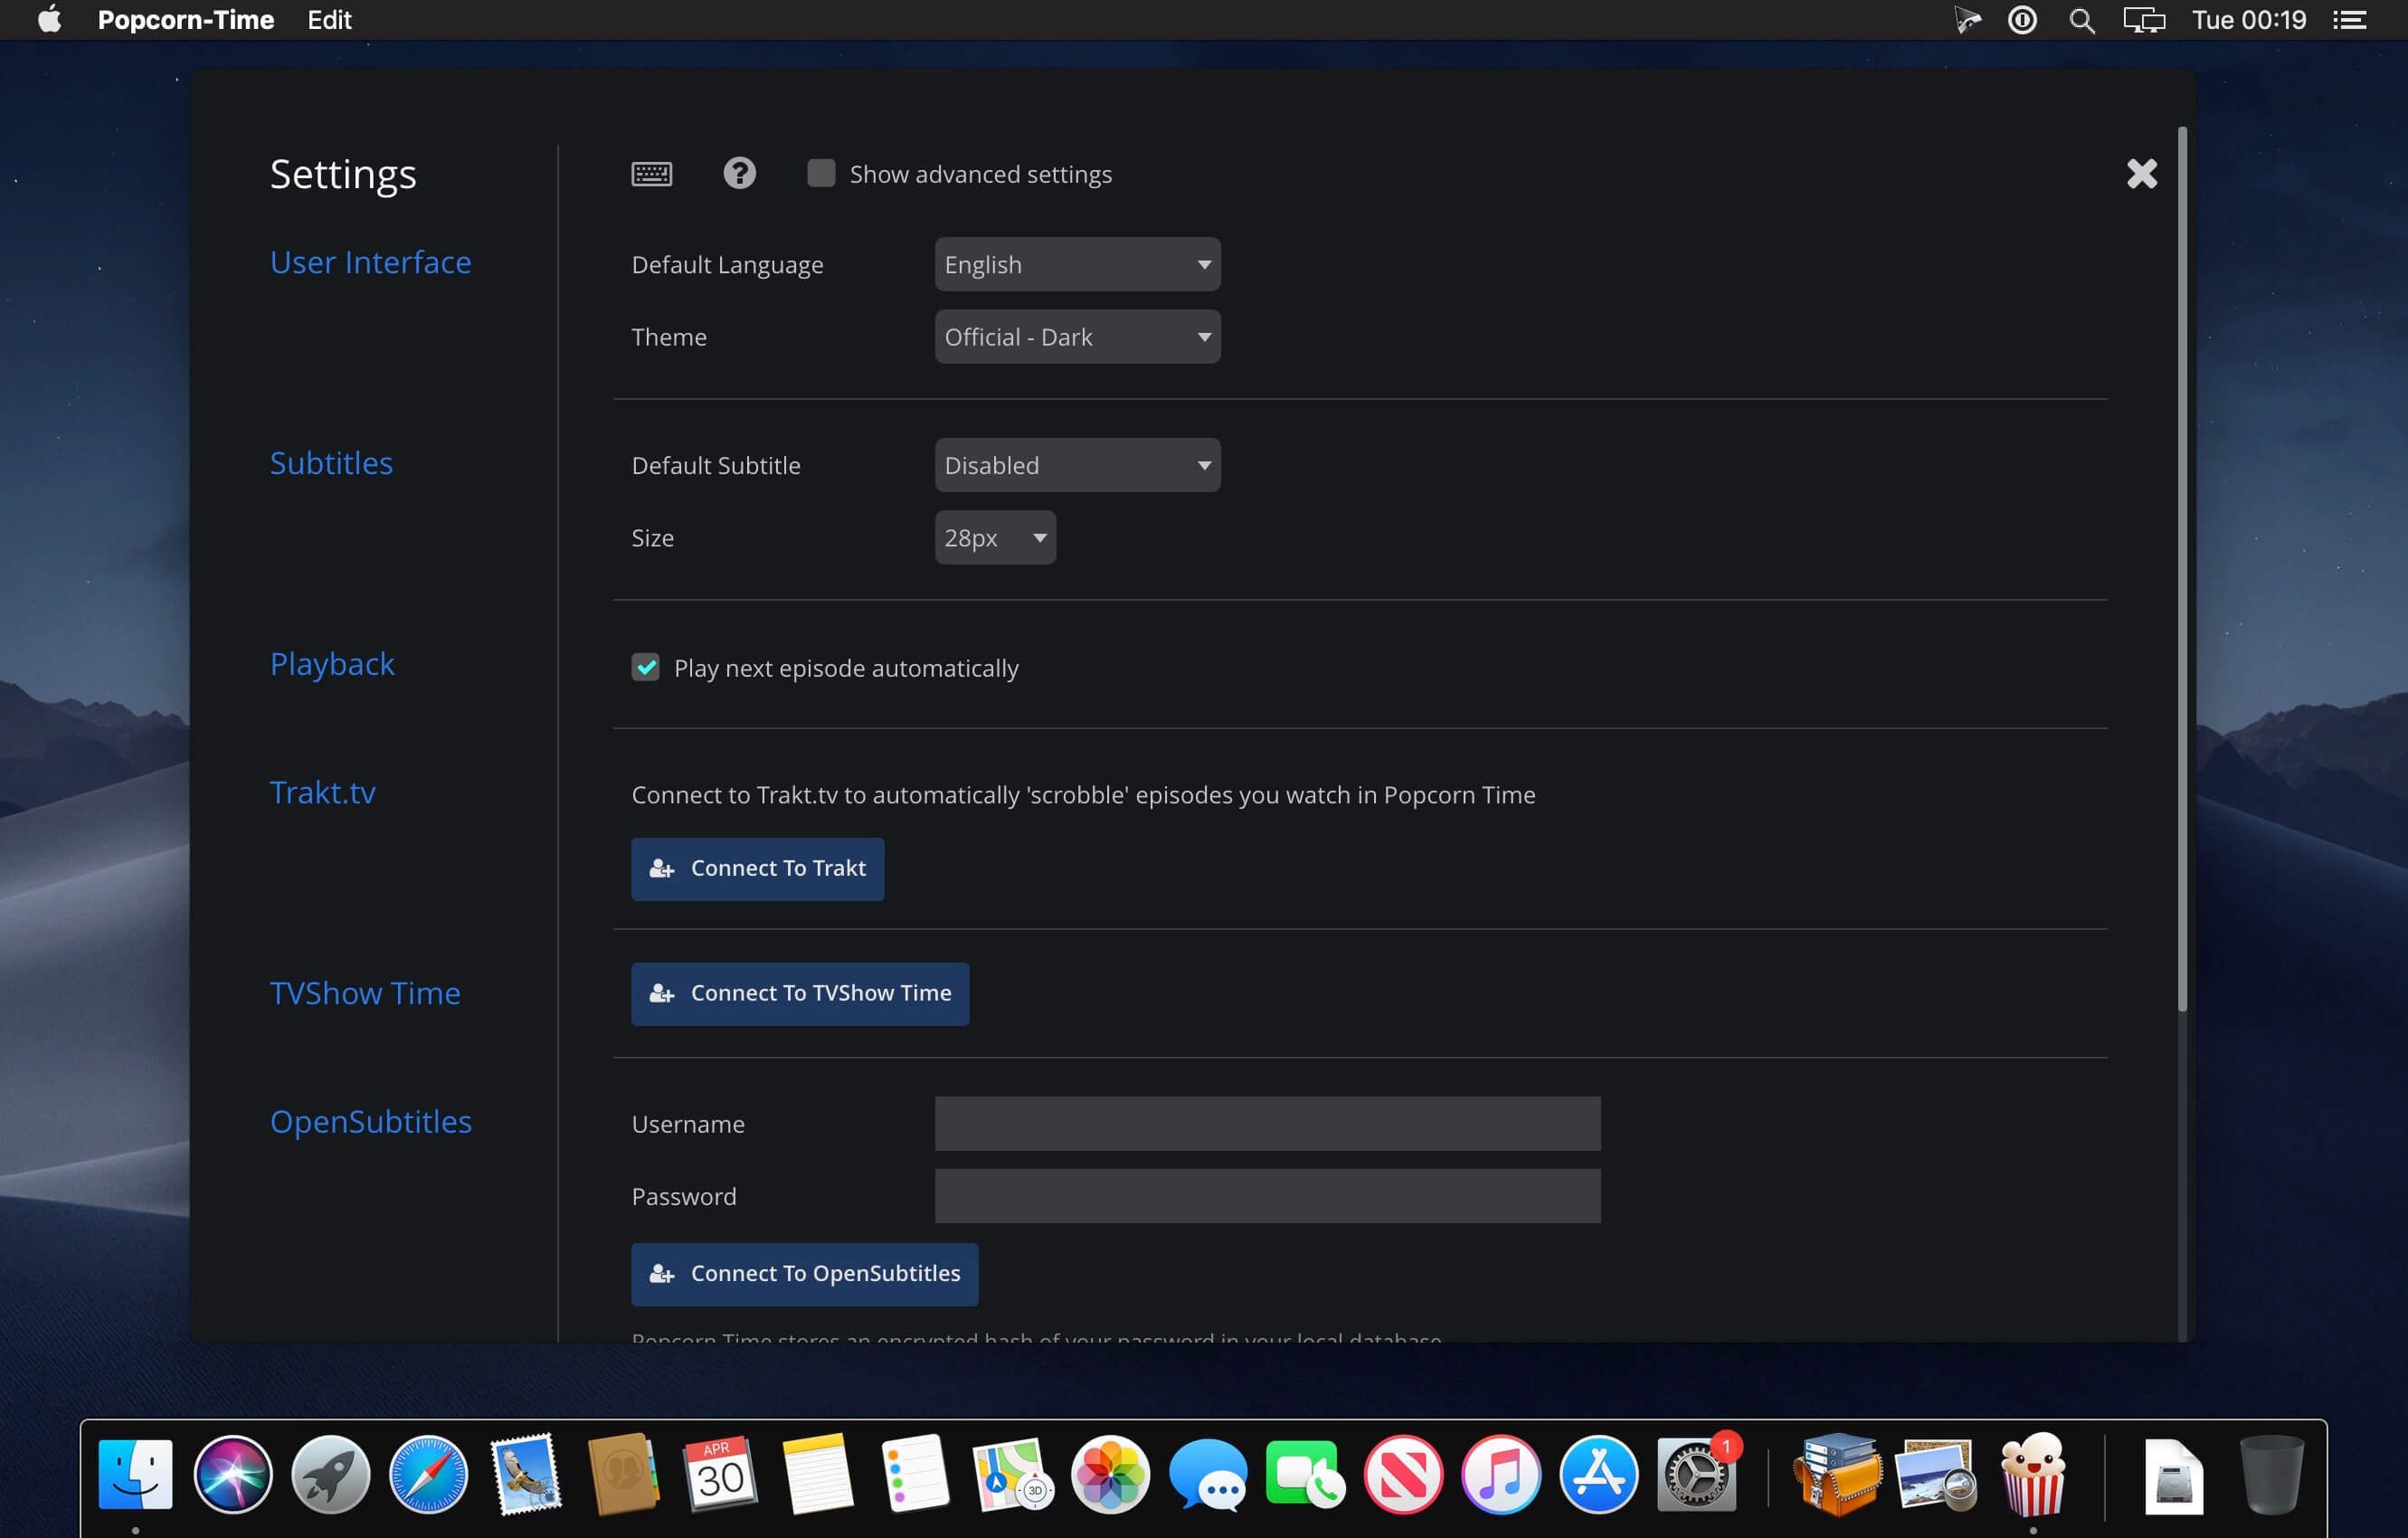Click the orange filing box Dock icon
The width and height of the screenshot is (2408, 1538).
click(1838, 1474)
